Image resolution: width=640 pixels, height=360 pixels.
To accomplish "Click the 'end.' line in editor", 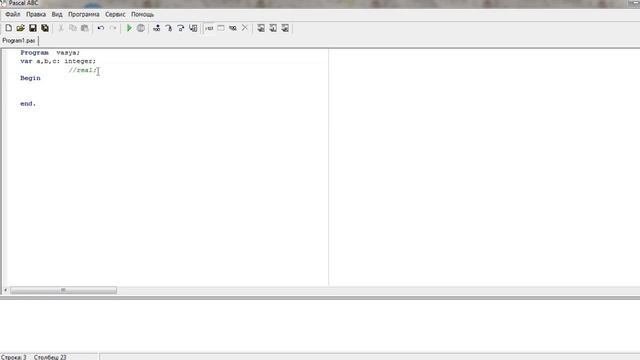I will (x=28, y=104).
